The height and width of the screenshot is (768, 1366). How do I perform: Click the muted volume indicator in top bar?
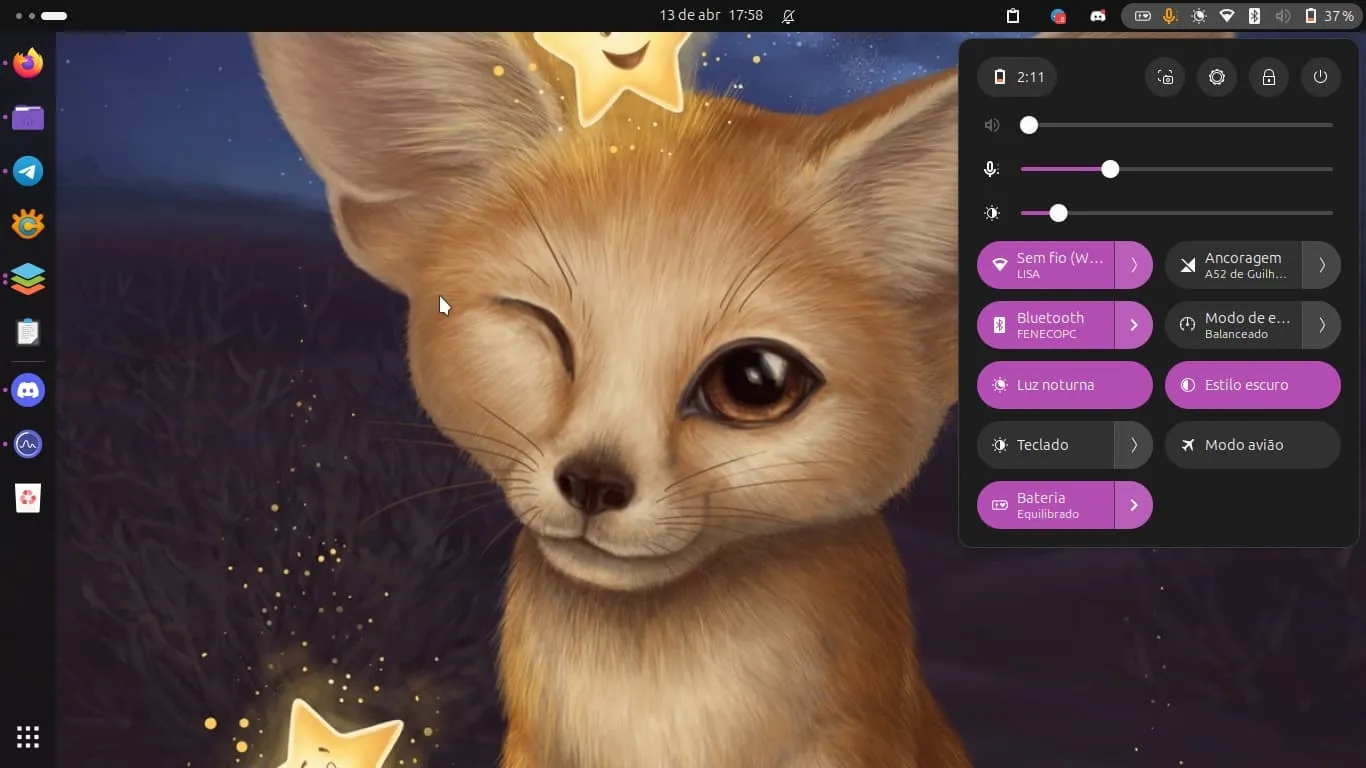click(1283, 16)
